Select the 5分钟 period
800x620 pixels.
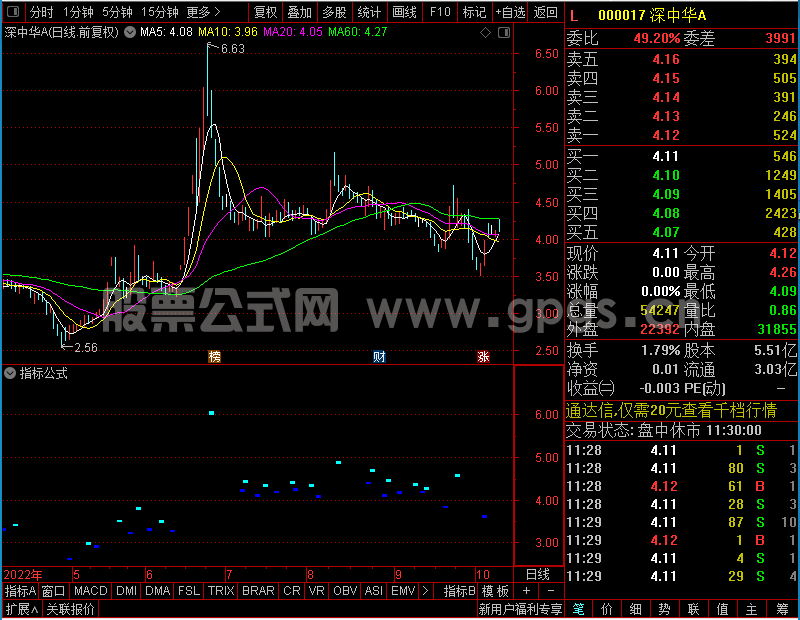pyautogui.click(x=117, y=12)
